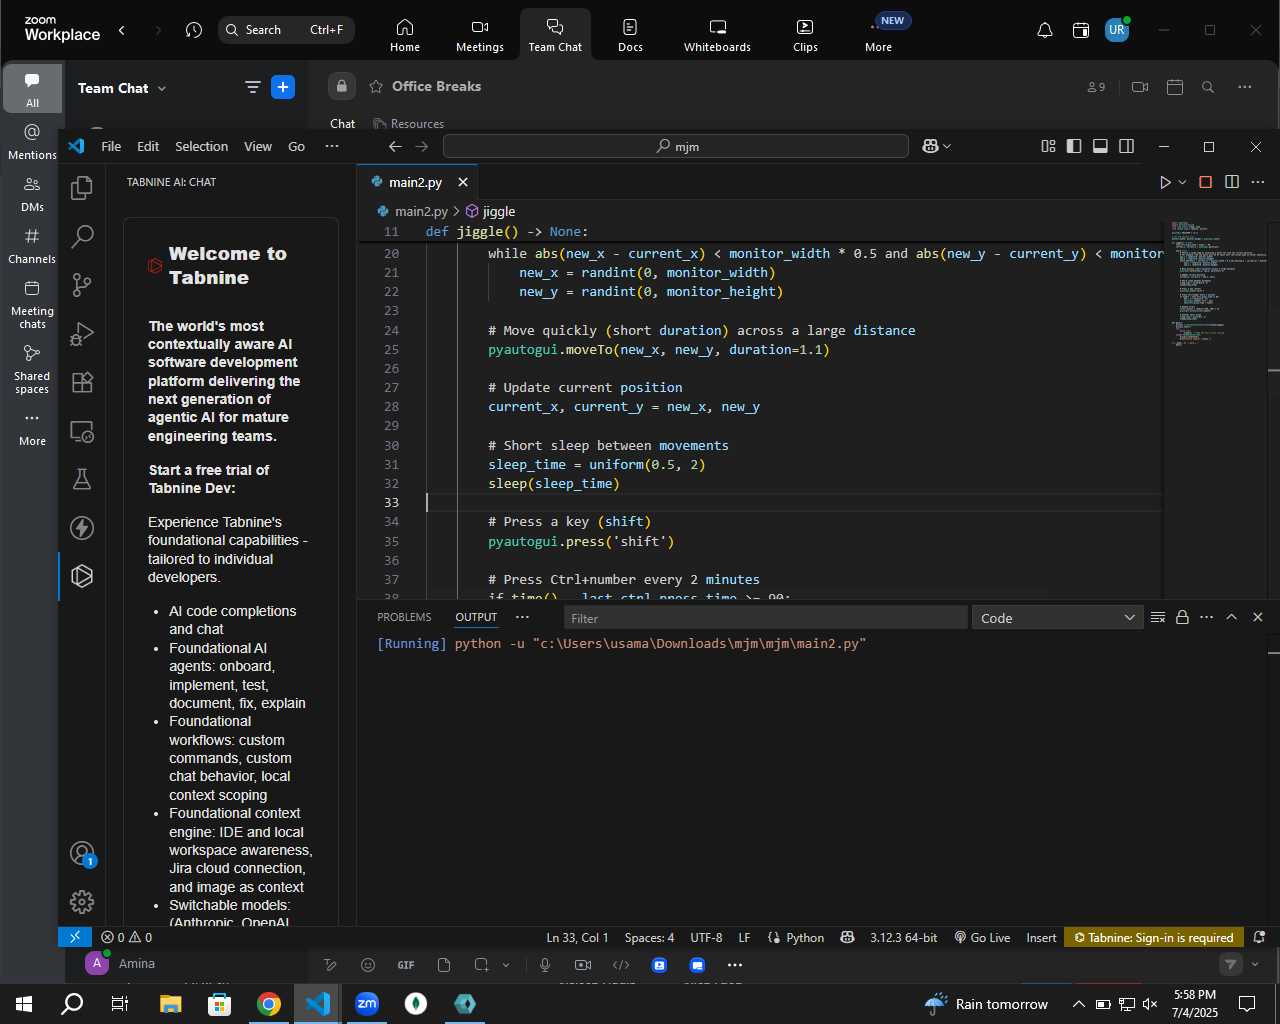Select the Tabnine AI activity bar icon
This screenshot has height=1024, width=1280.
click(82, 576)
